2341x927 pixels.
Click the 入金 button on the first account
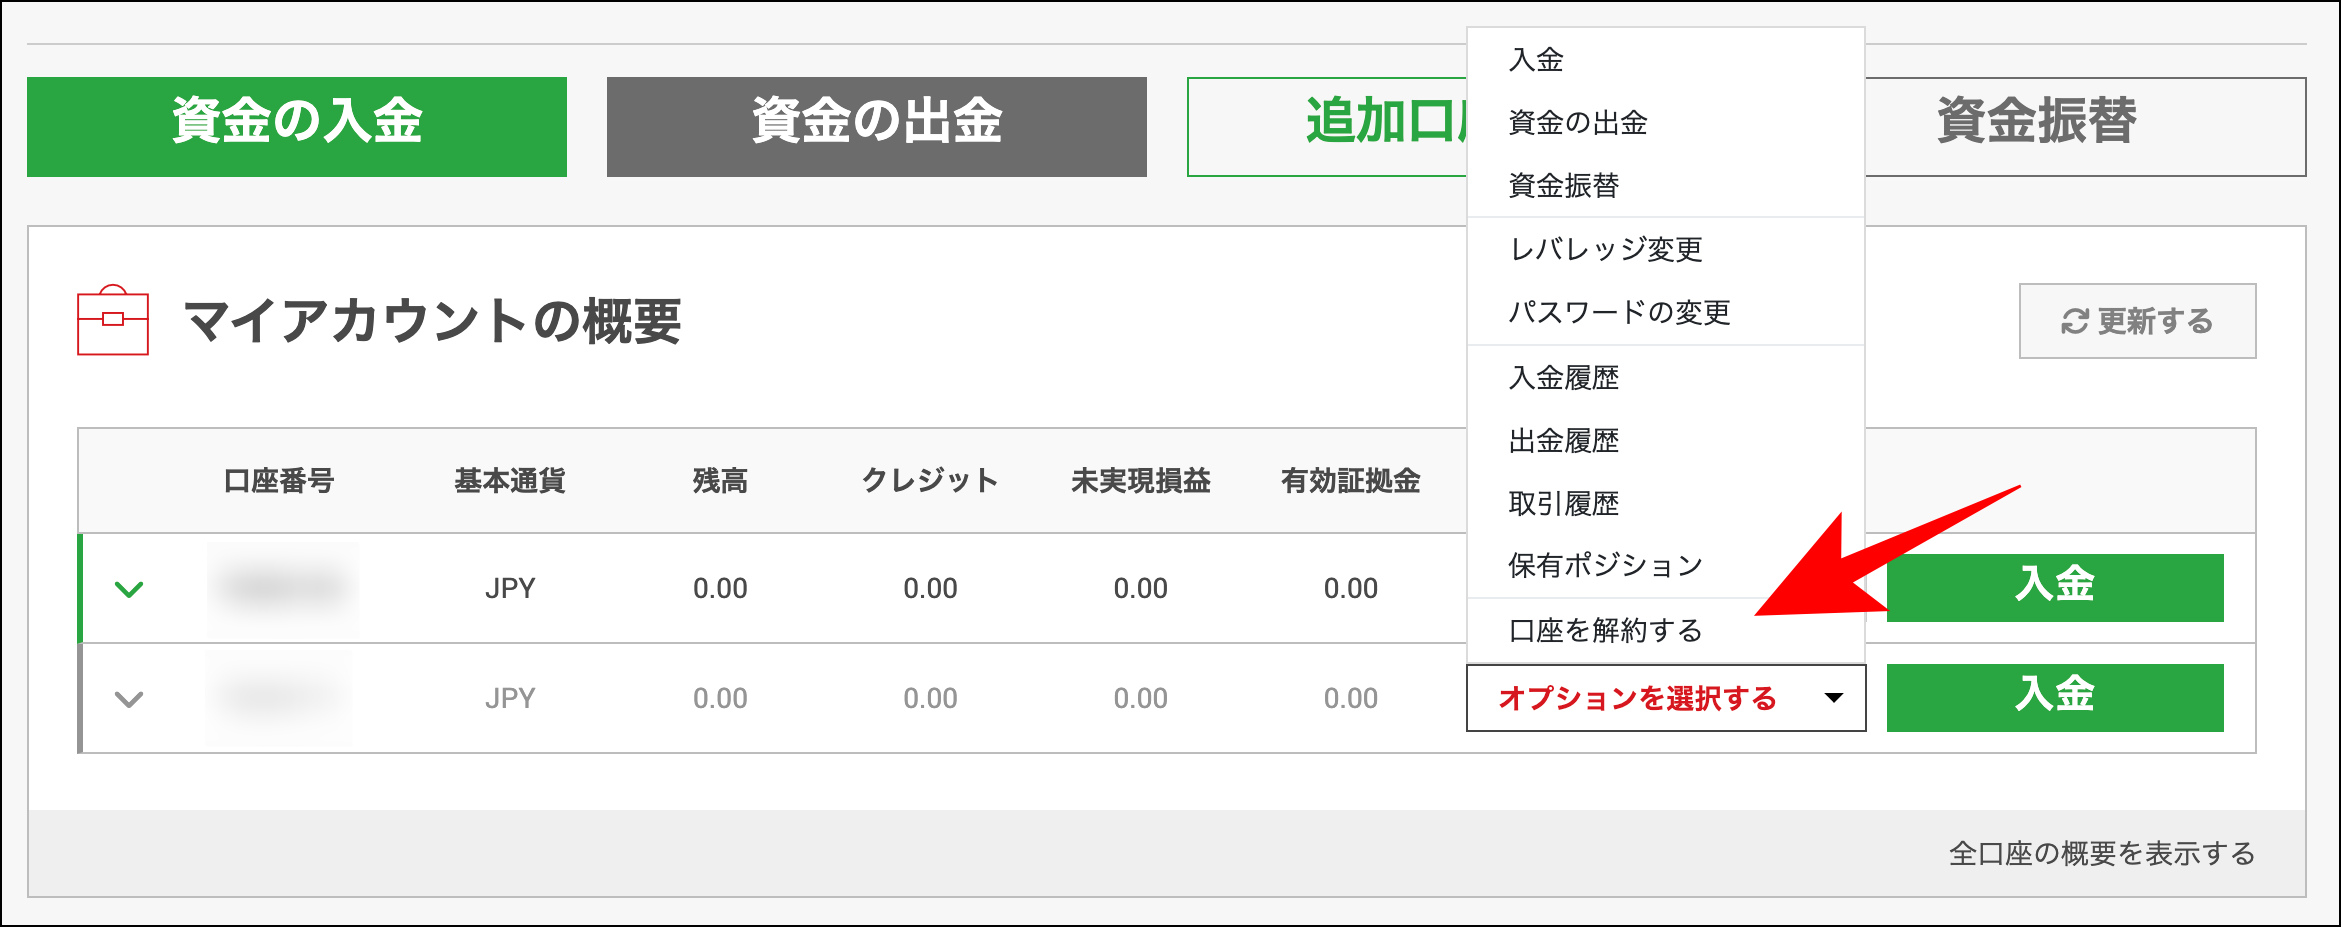tap(2055, 588)
